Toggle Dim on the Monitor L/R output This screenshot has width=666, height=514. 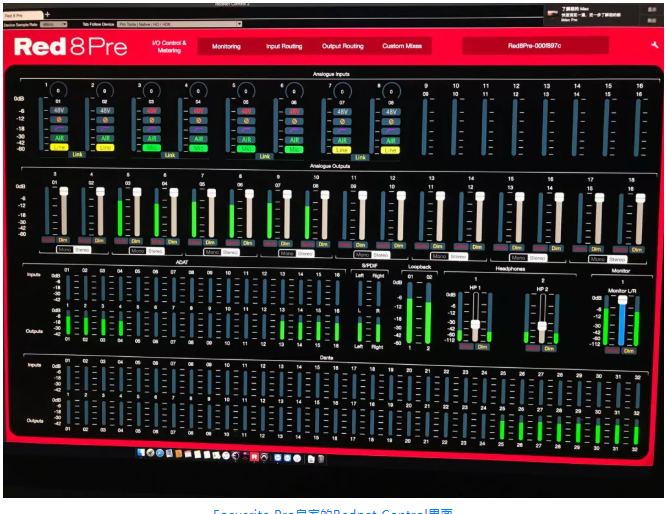(628, 350)
